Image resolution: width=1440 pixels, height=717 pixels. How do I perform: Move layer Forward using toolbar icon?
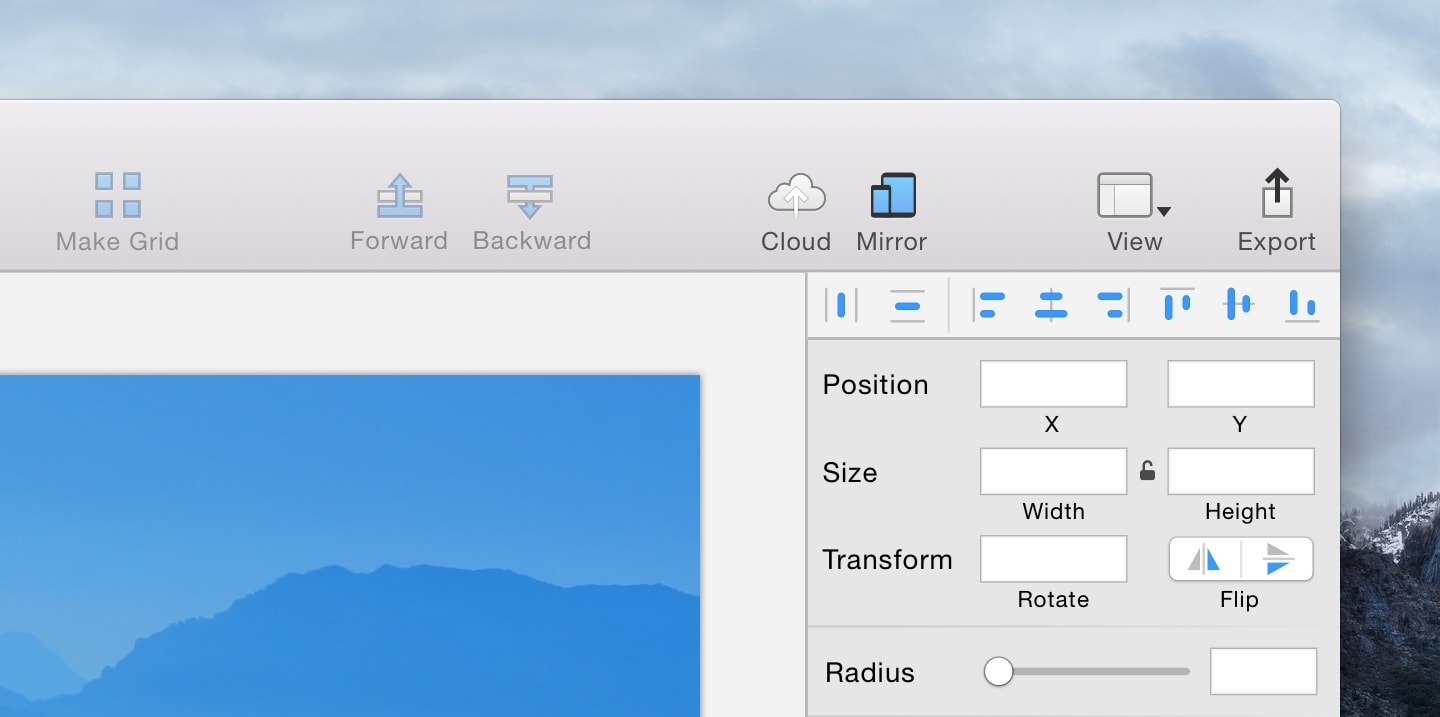(x=399, y=195)
